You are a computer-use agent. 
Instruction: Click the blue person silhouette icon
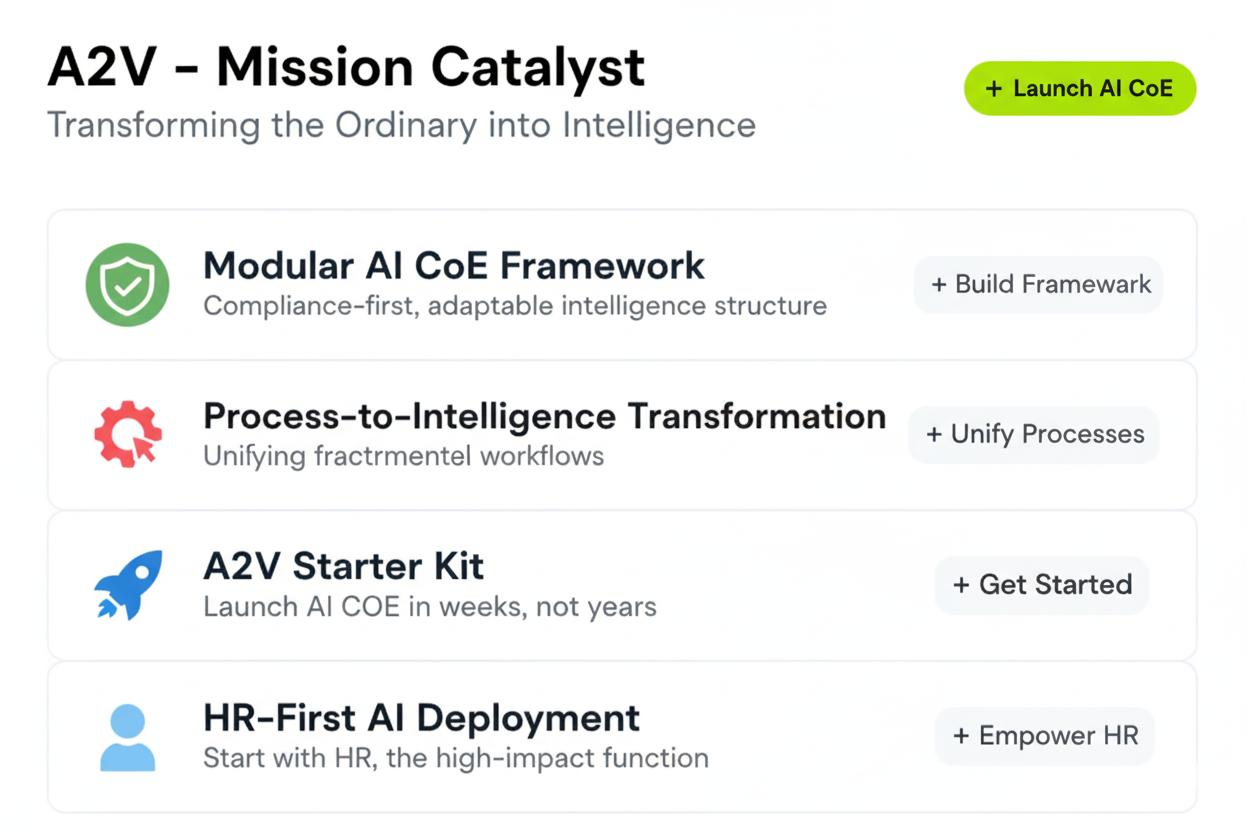pyautogui.click(x=128, y=737)
